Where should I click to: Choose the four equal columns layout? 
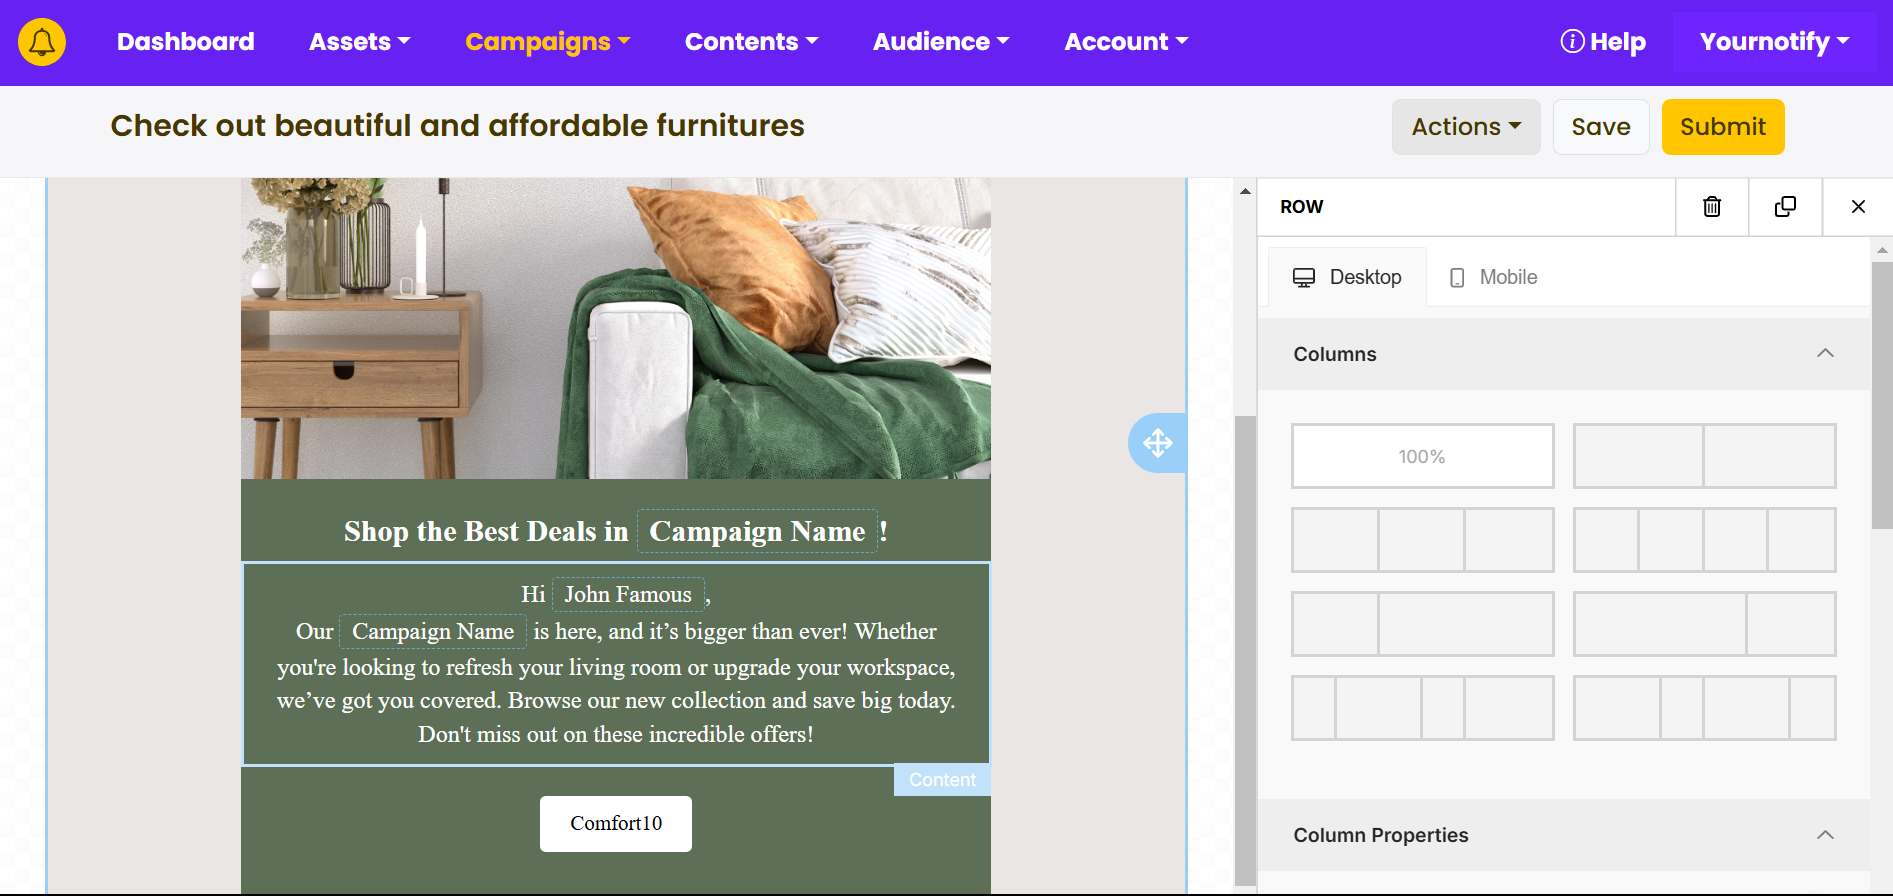[x=1704, y=540]
